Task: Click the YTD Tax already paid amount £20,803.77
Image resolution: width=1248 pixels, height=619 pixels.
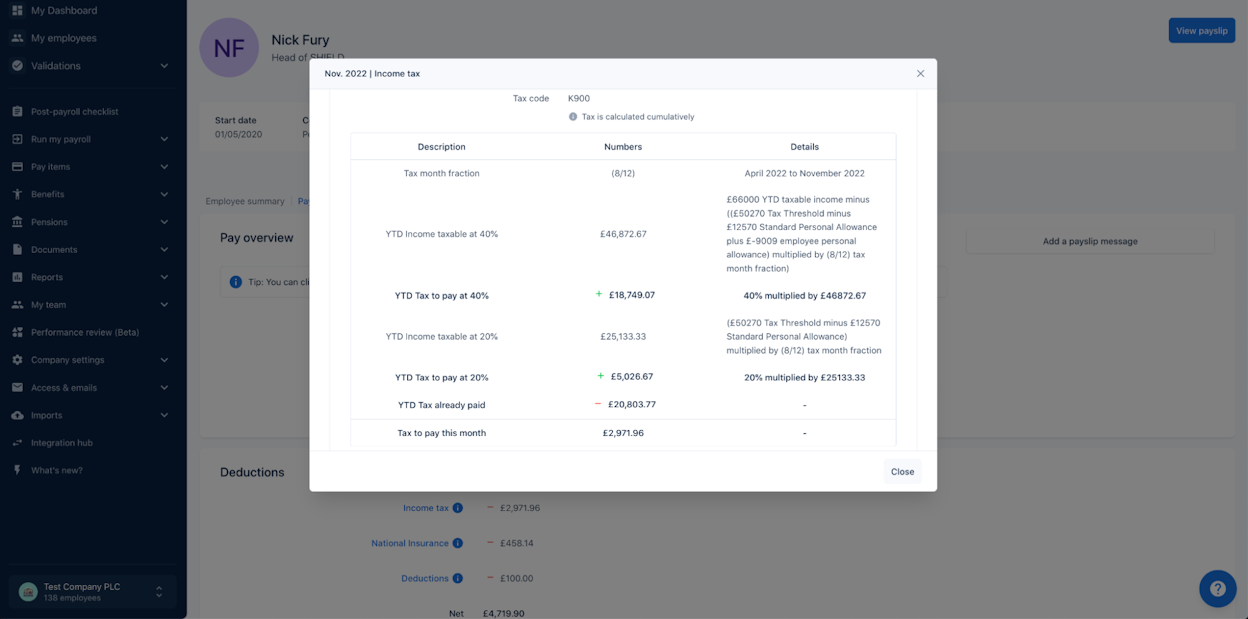Action: point(632,405)
